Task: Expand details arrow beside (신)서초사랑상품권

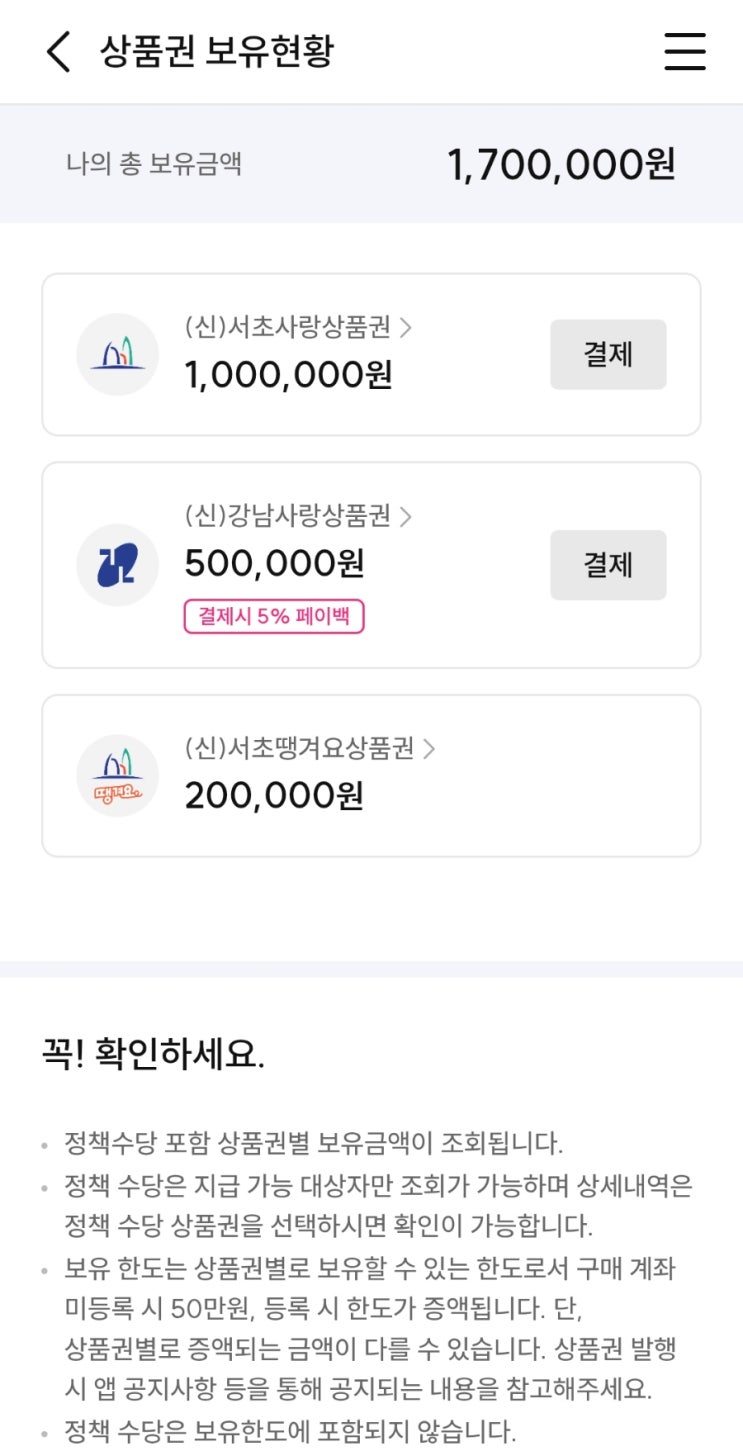Action: 406,327
